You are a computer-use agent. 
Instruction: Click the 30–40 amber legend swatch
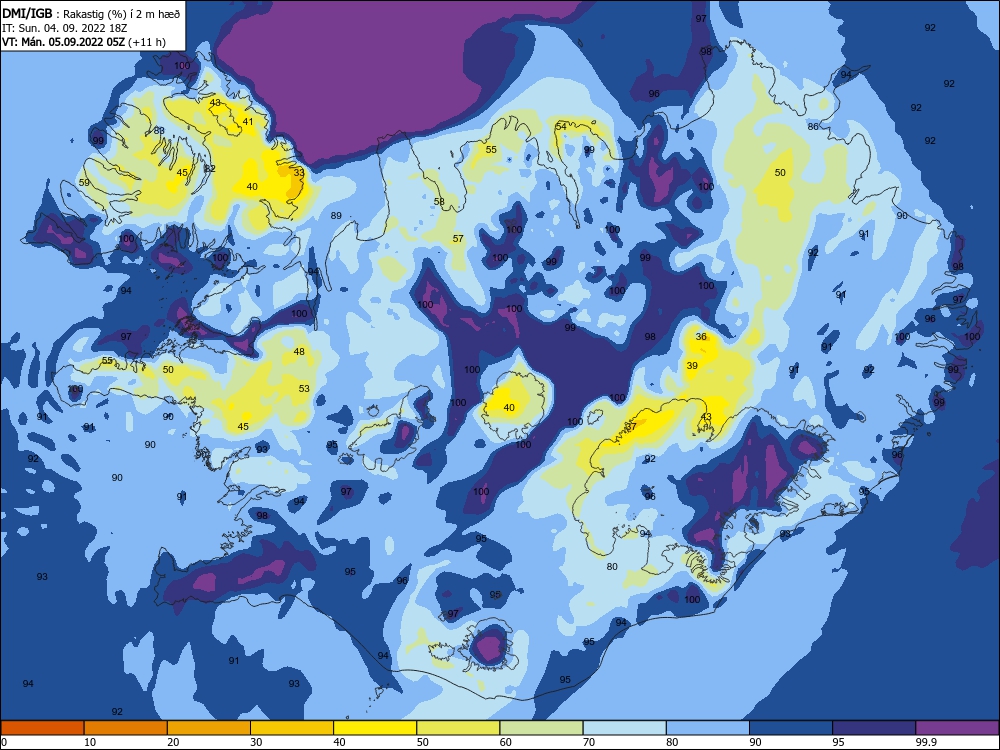pyautogui.click(x=292, y=728)
